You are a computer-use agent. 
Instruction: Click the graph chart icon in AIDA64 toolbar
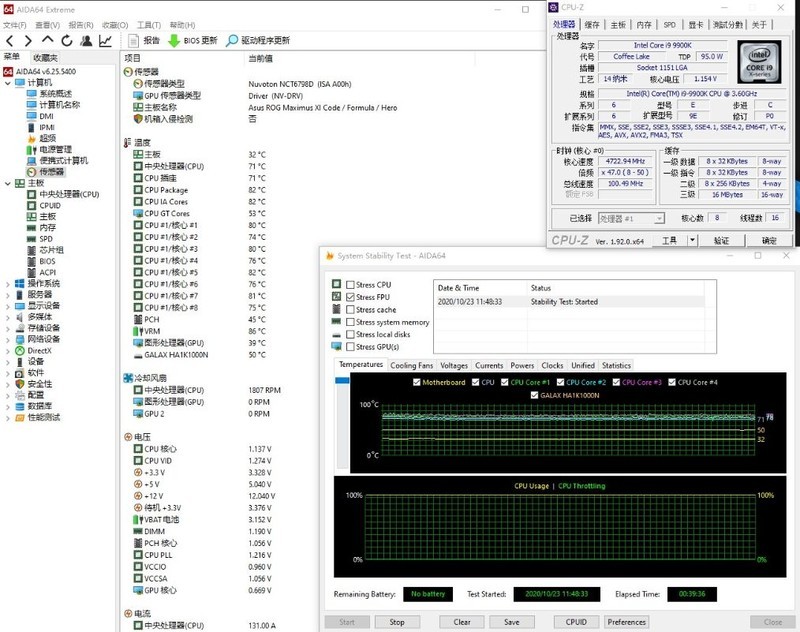tap(105, 41)
